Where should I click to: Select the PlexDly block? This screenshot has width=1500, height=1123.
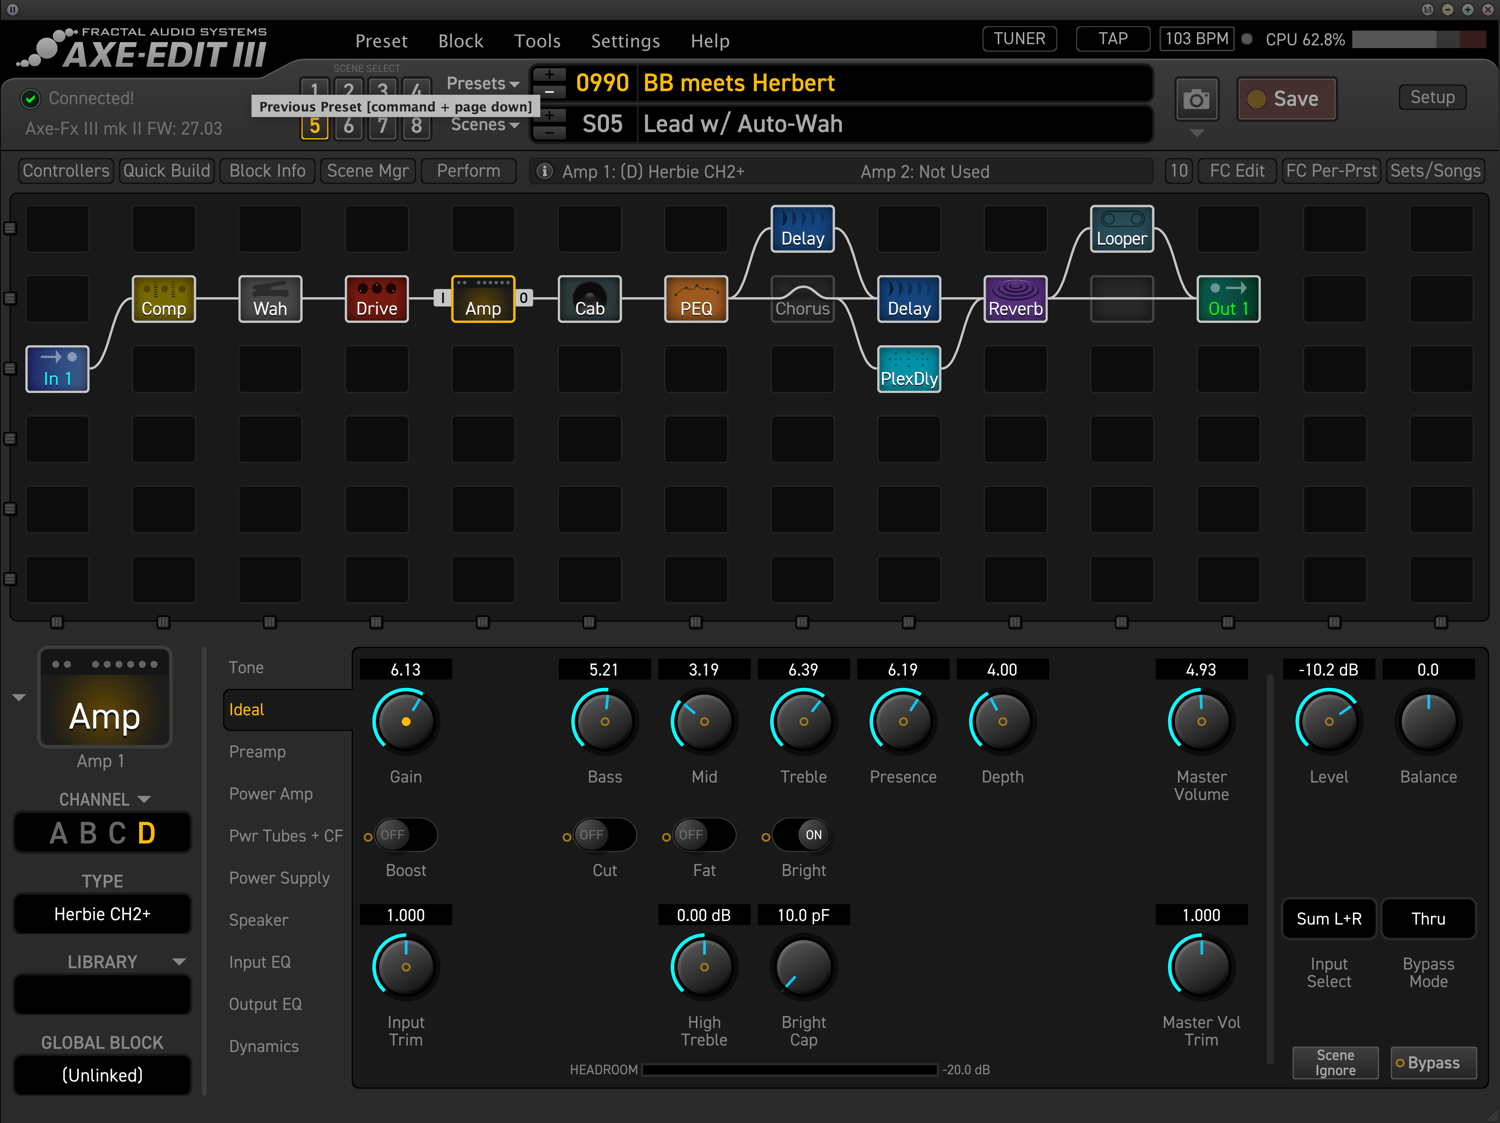[909, 369]
